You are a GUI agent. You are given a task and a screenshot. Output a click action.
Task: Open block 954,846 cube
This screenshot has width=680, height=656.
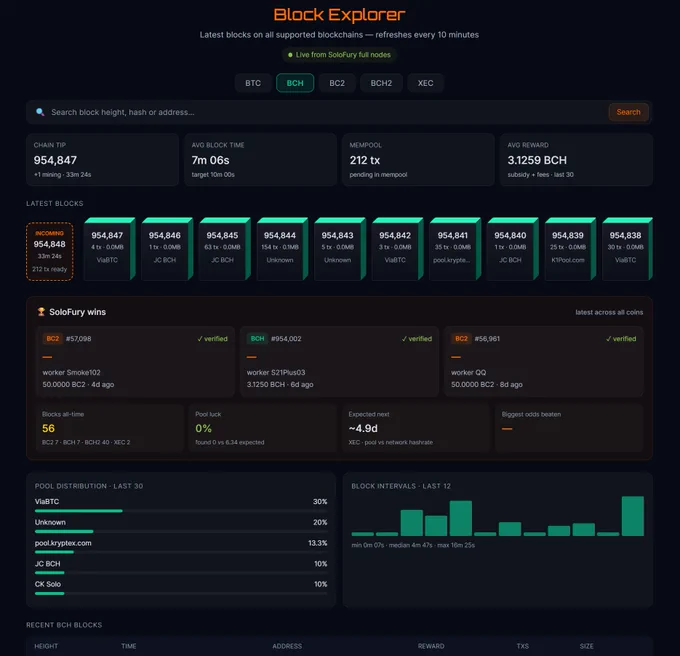pyautogui.click(x=167, y=249)
